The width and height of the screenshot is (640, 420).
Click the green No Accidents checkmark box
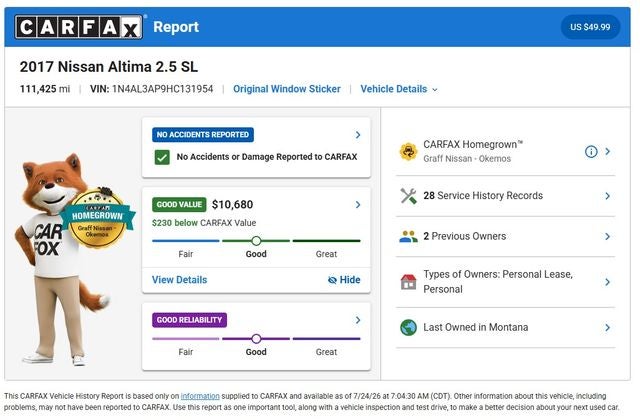click(162, 157)
